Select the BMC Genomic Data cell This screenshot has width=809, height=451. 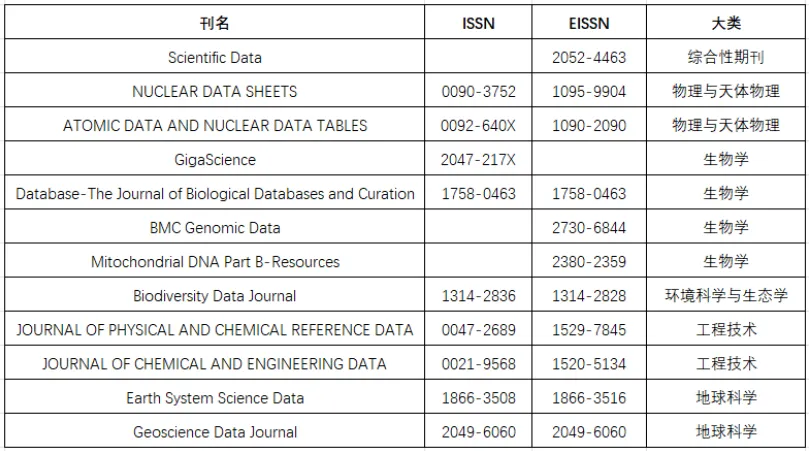tap(215, 227)
